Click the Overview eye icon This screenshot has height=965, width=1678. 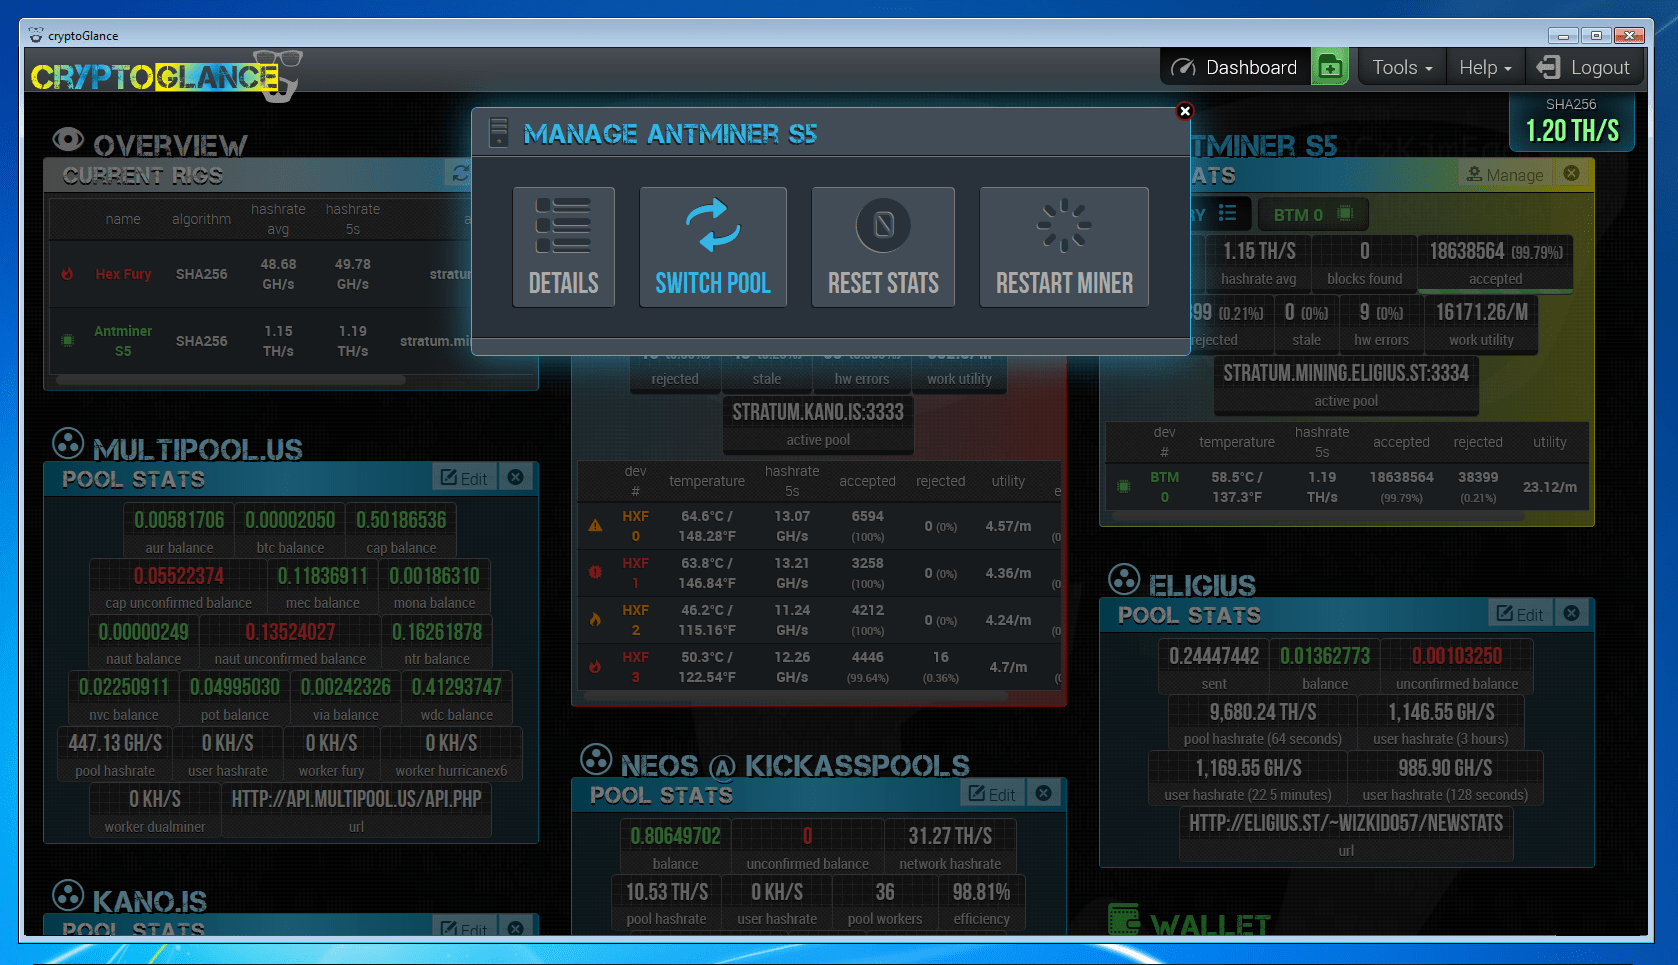click(x=68, y=139)
